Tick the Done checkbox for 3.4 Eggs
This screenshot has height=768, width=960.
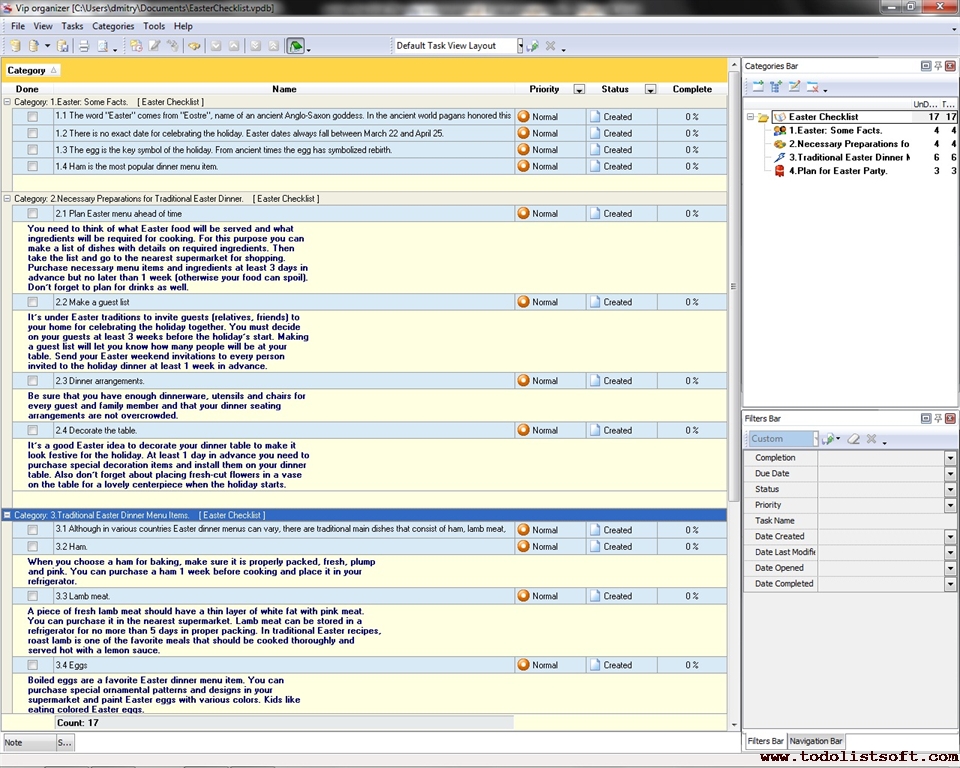tap(33, 665)
